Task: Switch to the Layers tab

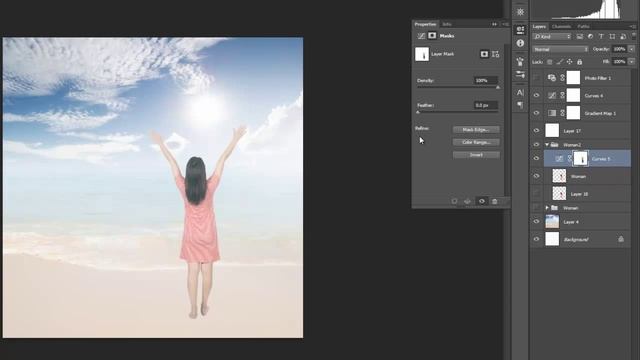Action: 539,27
